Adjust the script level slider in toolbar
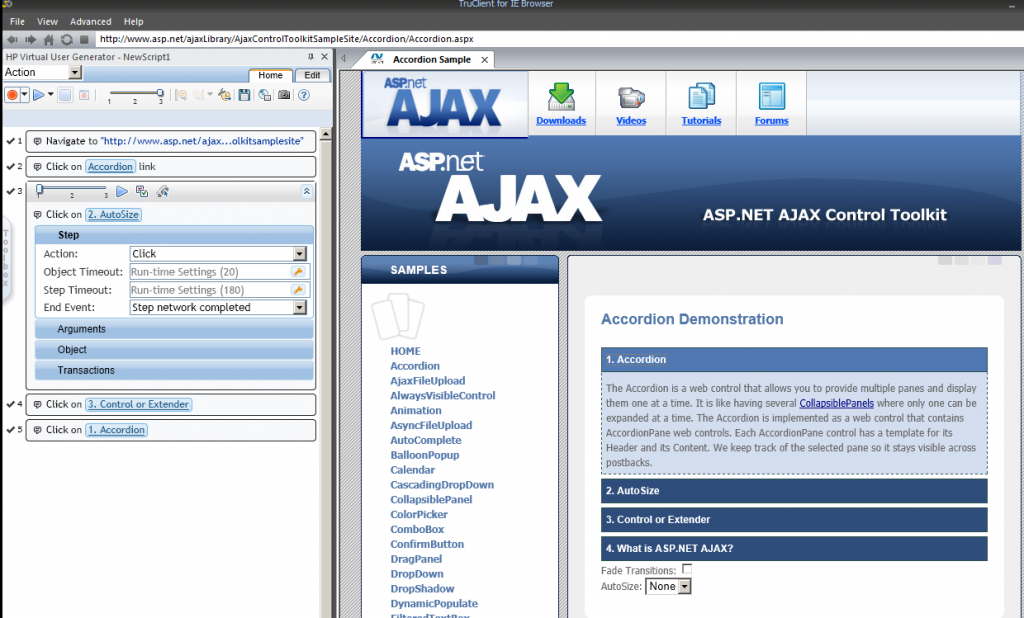 click(136, 95)
